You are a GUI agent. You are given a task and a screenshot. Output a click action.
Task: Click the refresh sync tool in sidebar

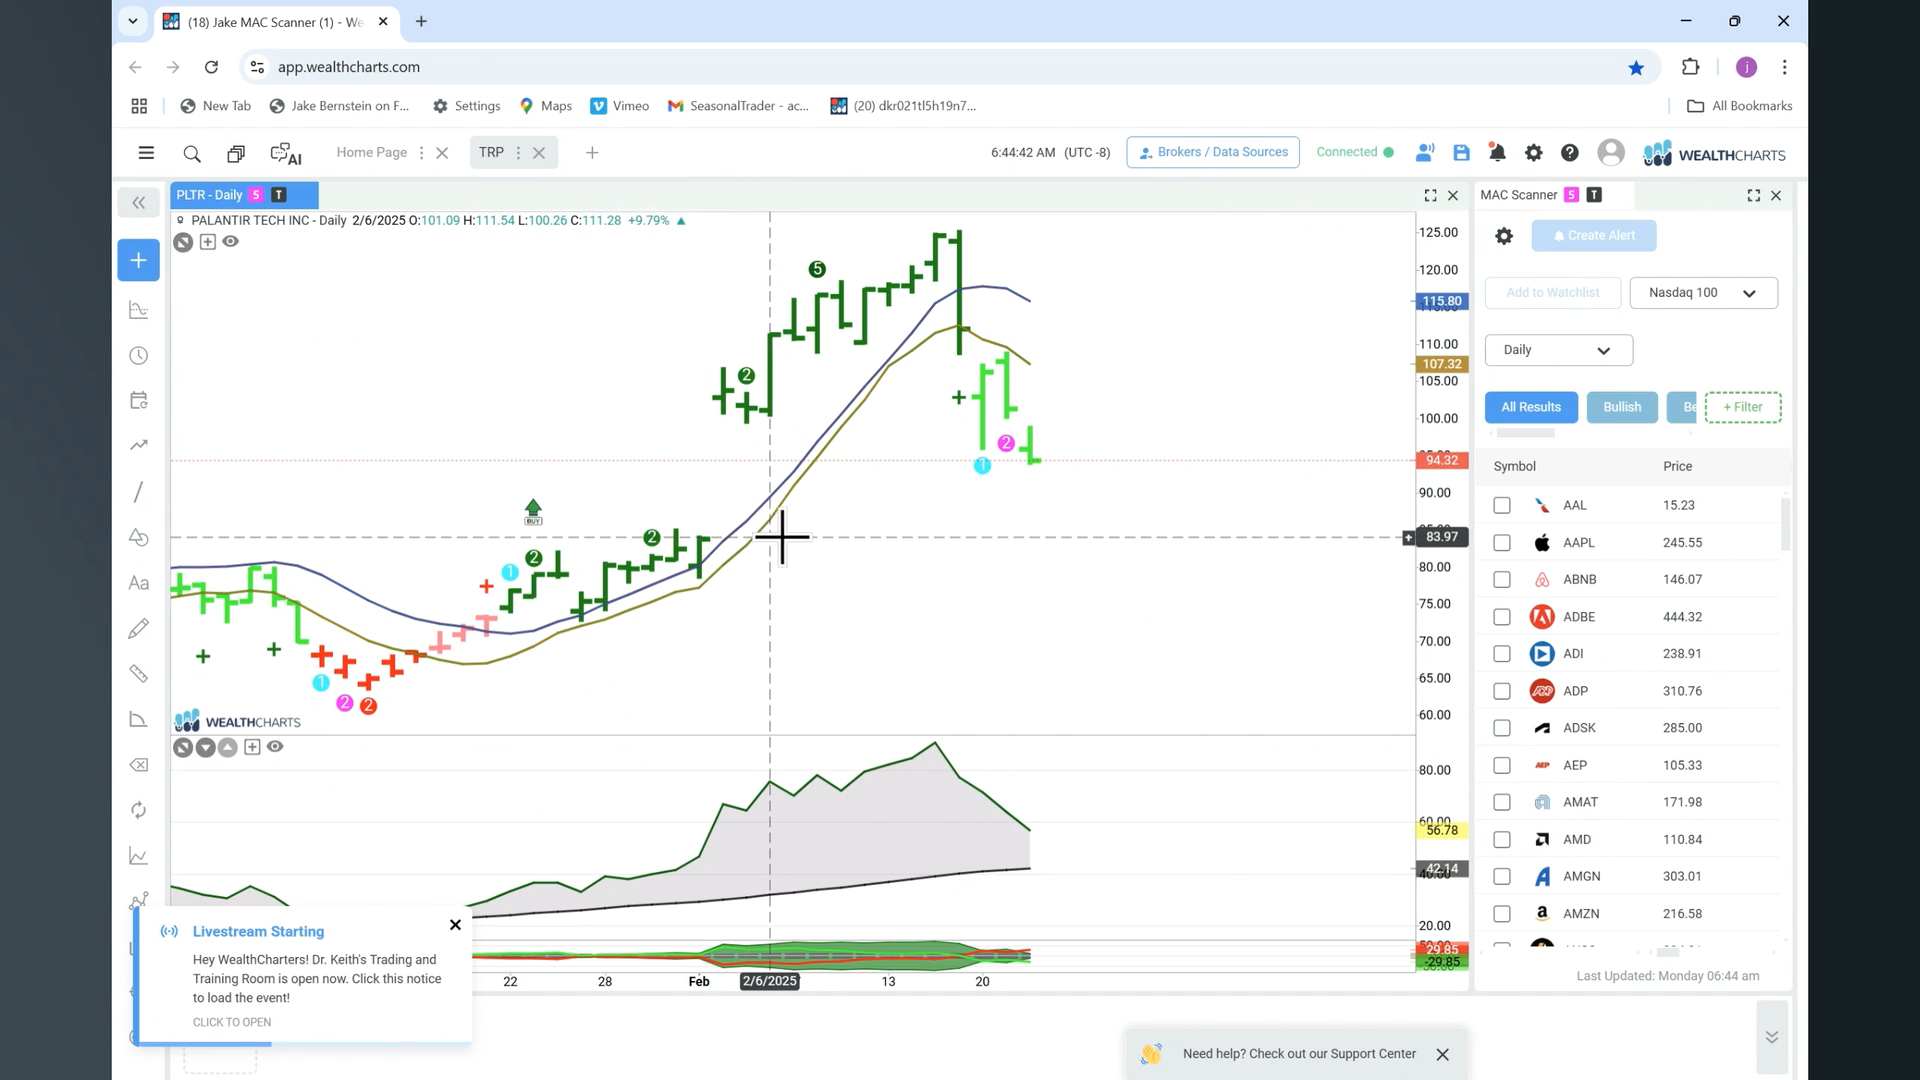click(x=139, y=810)
